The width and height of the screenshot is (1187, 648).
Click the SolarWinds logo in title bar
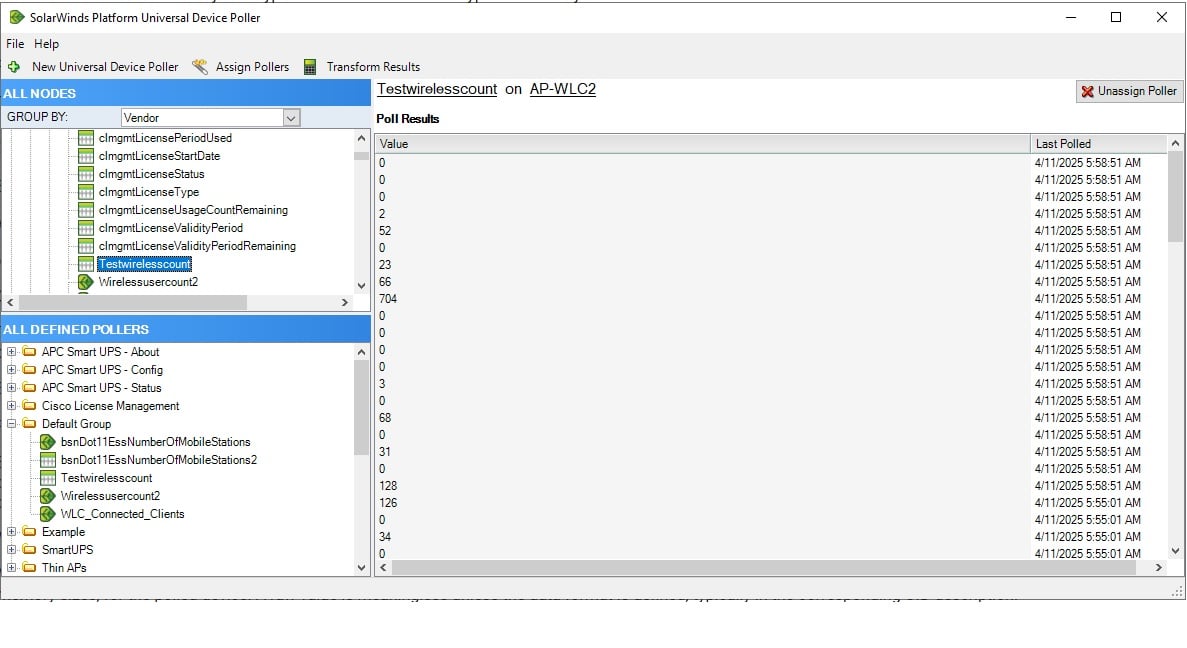click(17, 17)
